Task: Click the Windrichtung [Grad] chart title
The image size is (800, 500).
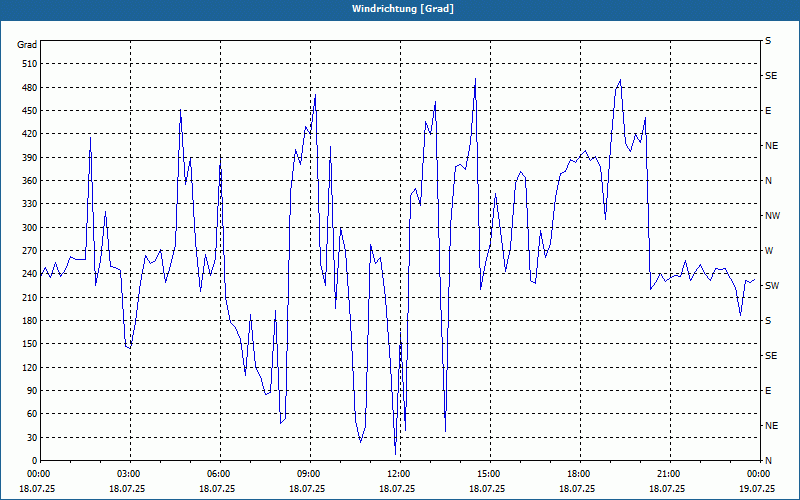Action: click(403, 9)
